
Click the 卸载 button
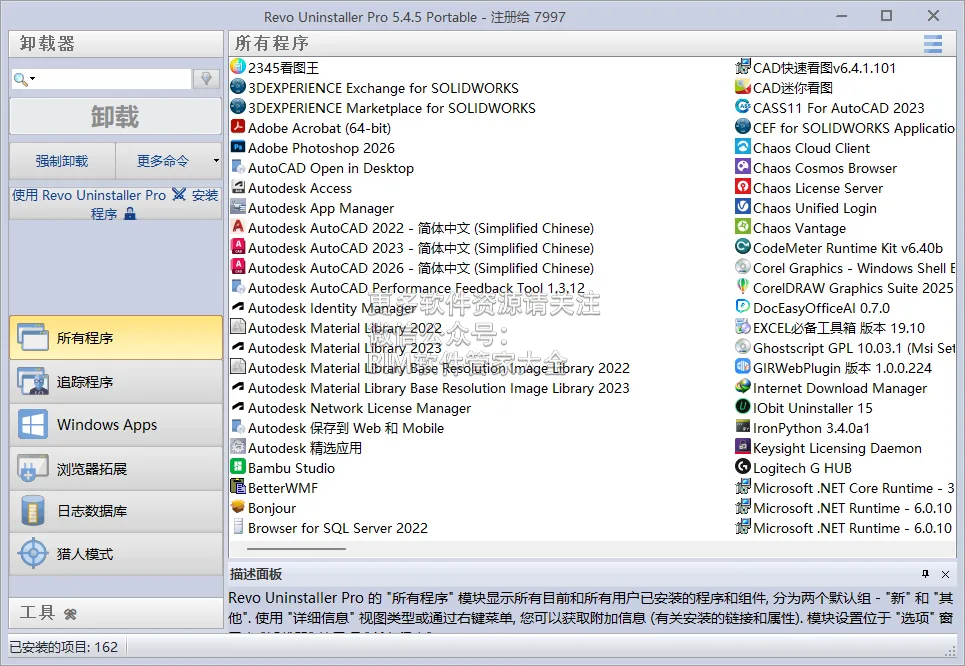click(x=116, y=116)
